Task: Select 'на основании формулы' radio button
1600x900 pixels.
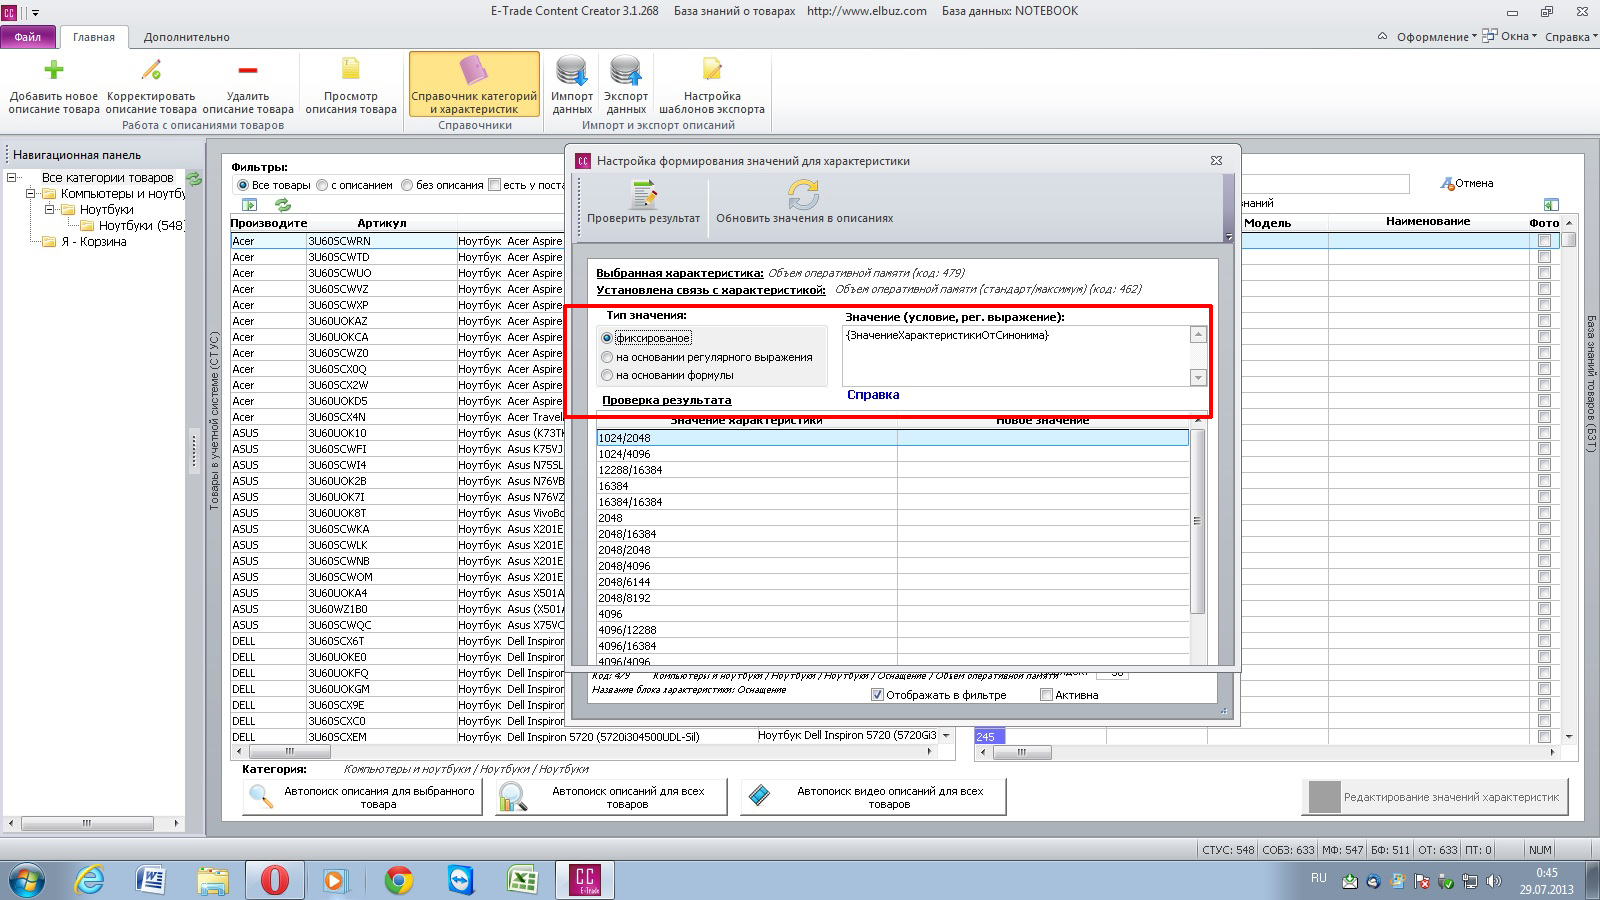Action: pyautogui.click(x=607, y=375)
